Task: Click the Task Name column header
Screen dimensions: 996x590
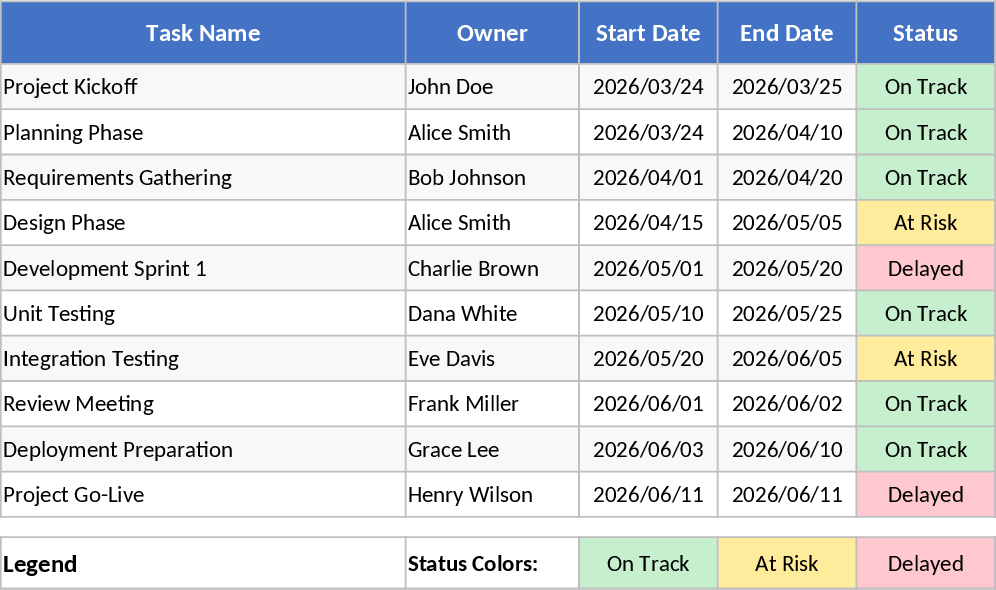Action: (x=203, y=33)
